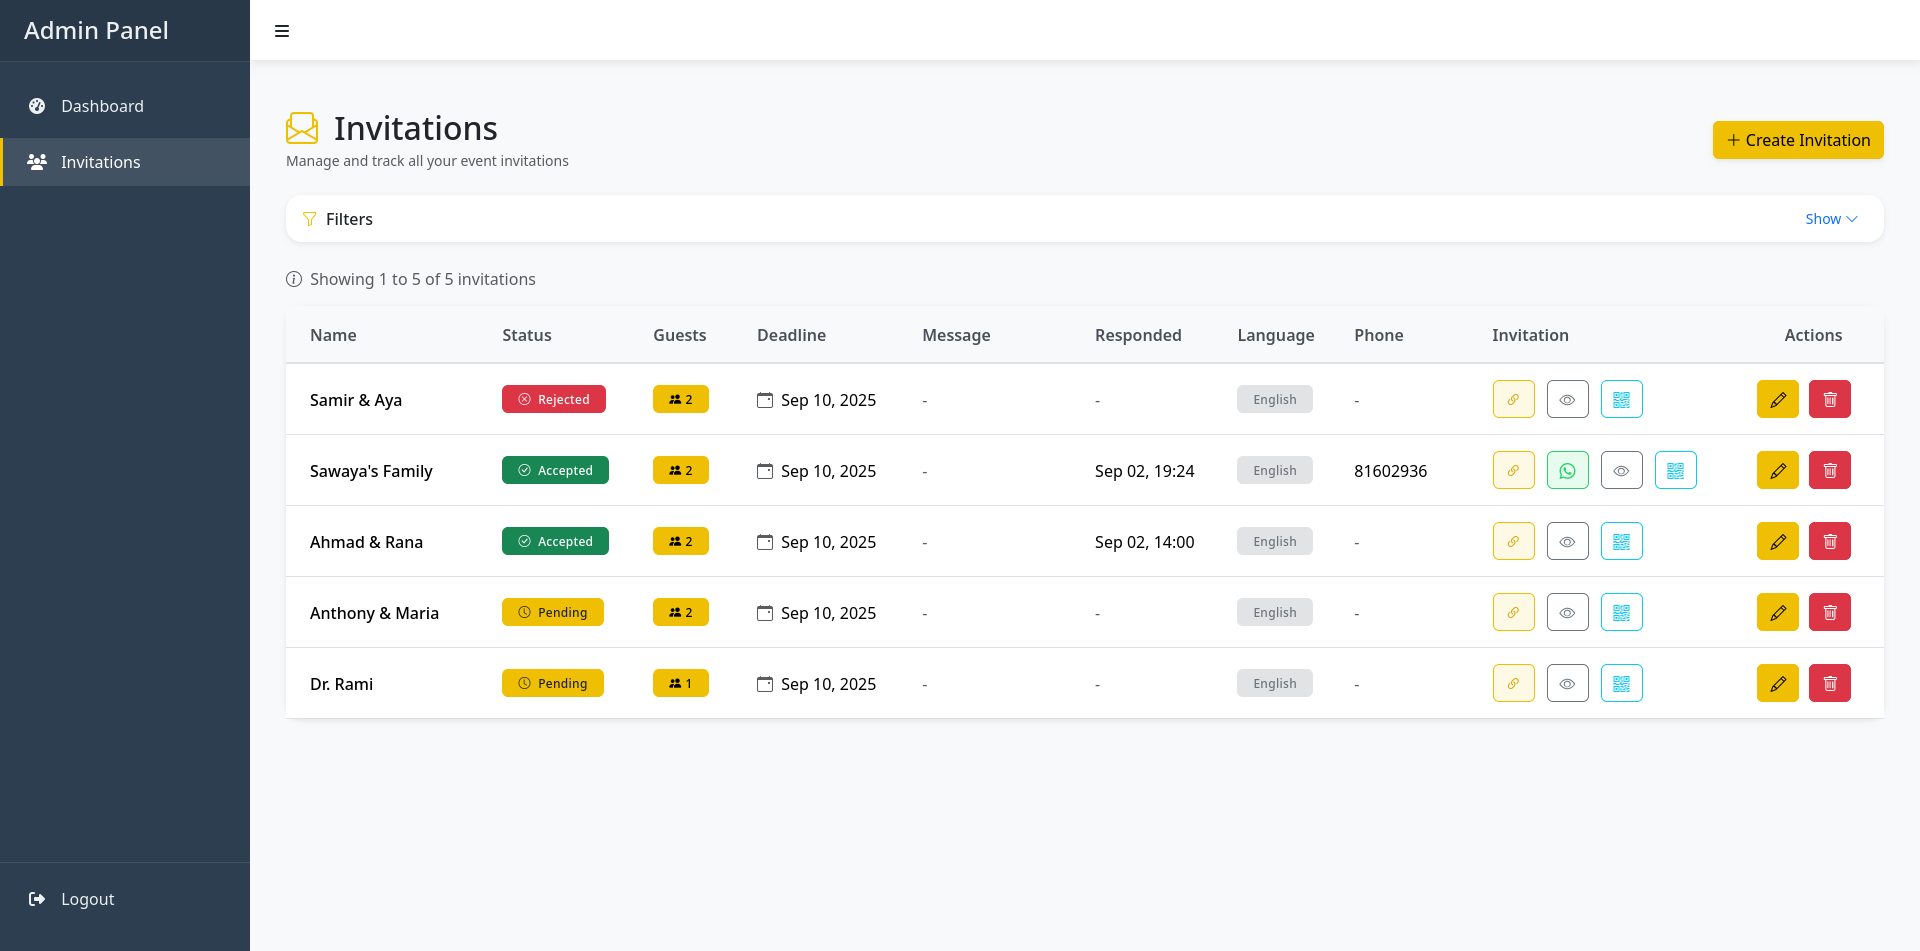Open the Dashboard from the sidebar

click(x=103, y=106)
